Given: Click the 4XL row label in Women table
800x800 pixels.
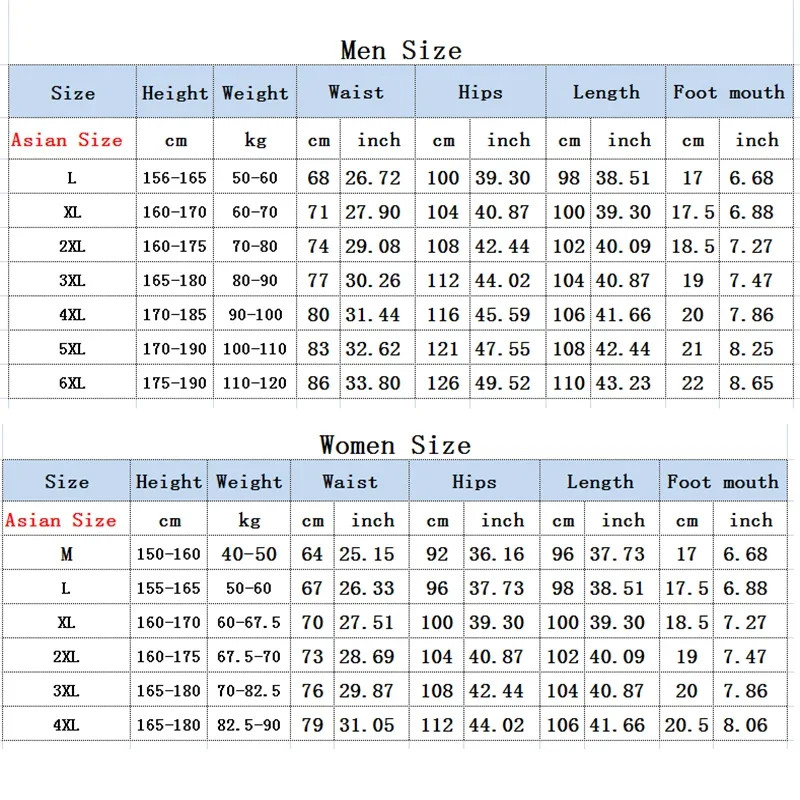Looking at the screenshot, I should (66, 724).
